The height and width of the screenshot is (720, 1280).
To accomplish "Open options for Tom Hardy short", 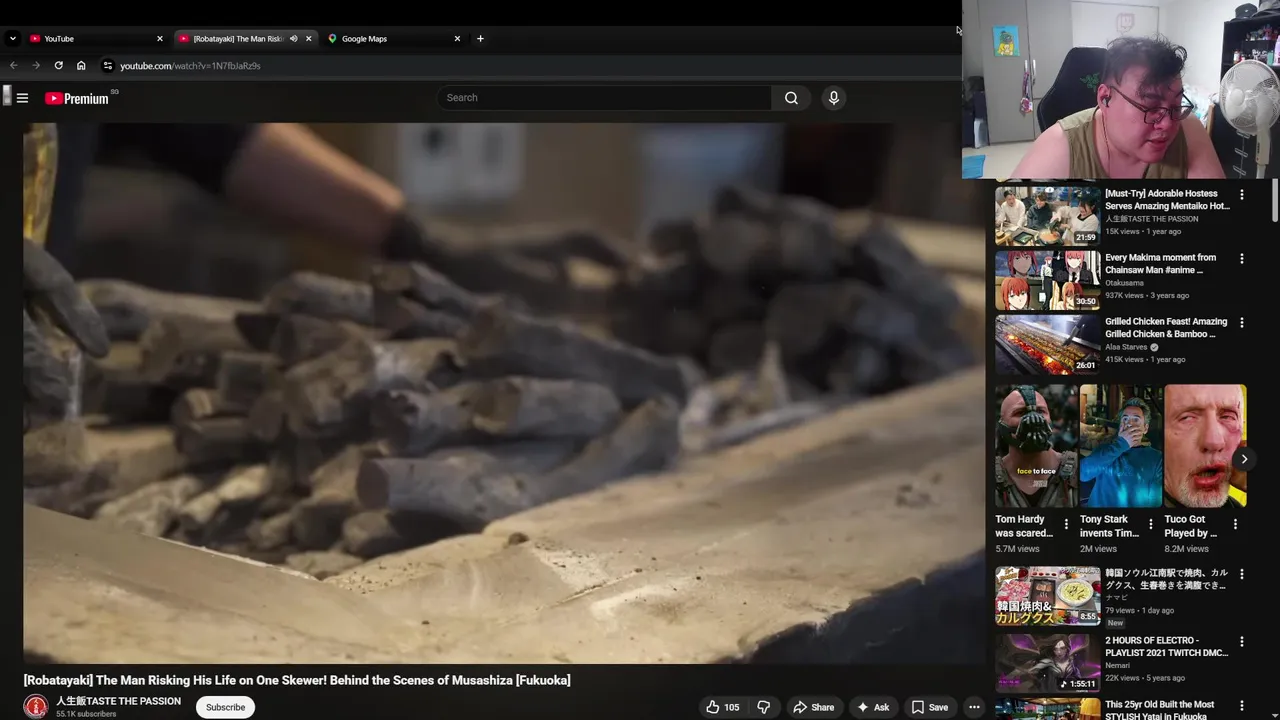I will pyautogui.click(x=1066, y=524).
